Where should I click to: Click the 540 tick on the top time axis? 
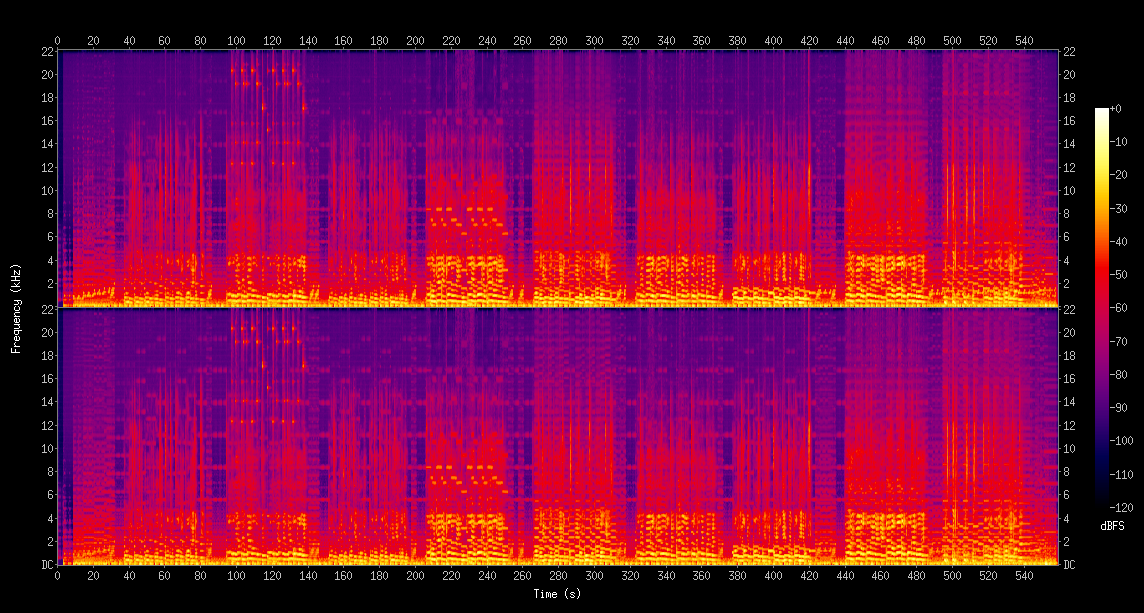(x=1024, y=41)
